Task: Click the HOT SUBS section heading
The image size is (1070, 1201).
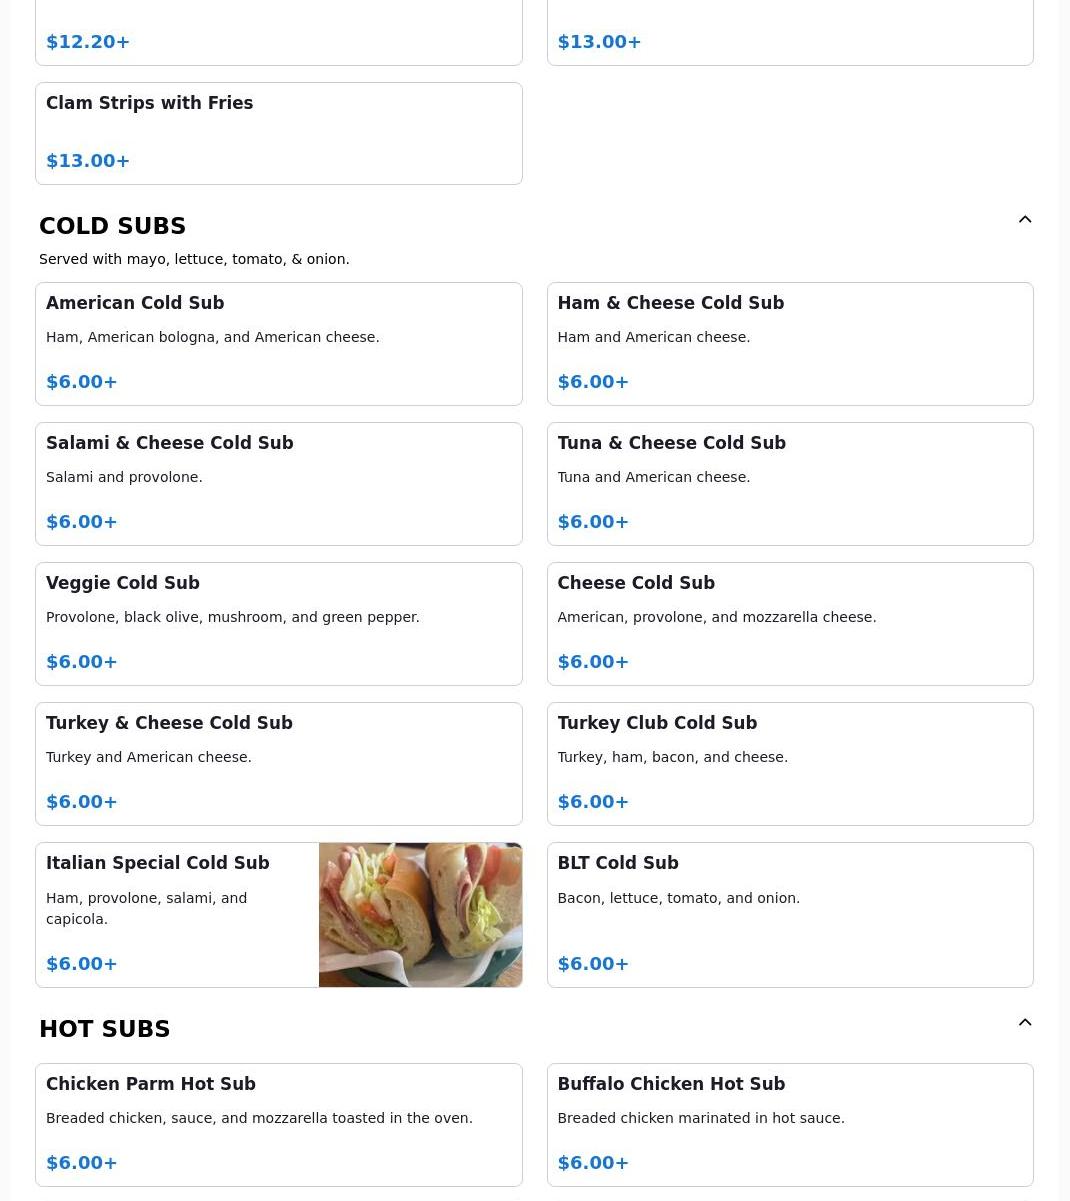Action: (x=105, y=1029)
